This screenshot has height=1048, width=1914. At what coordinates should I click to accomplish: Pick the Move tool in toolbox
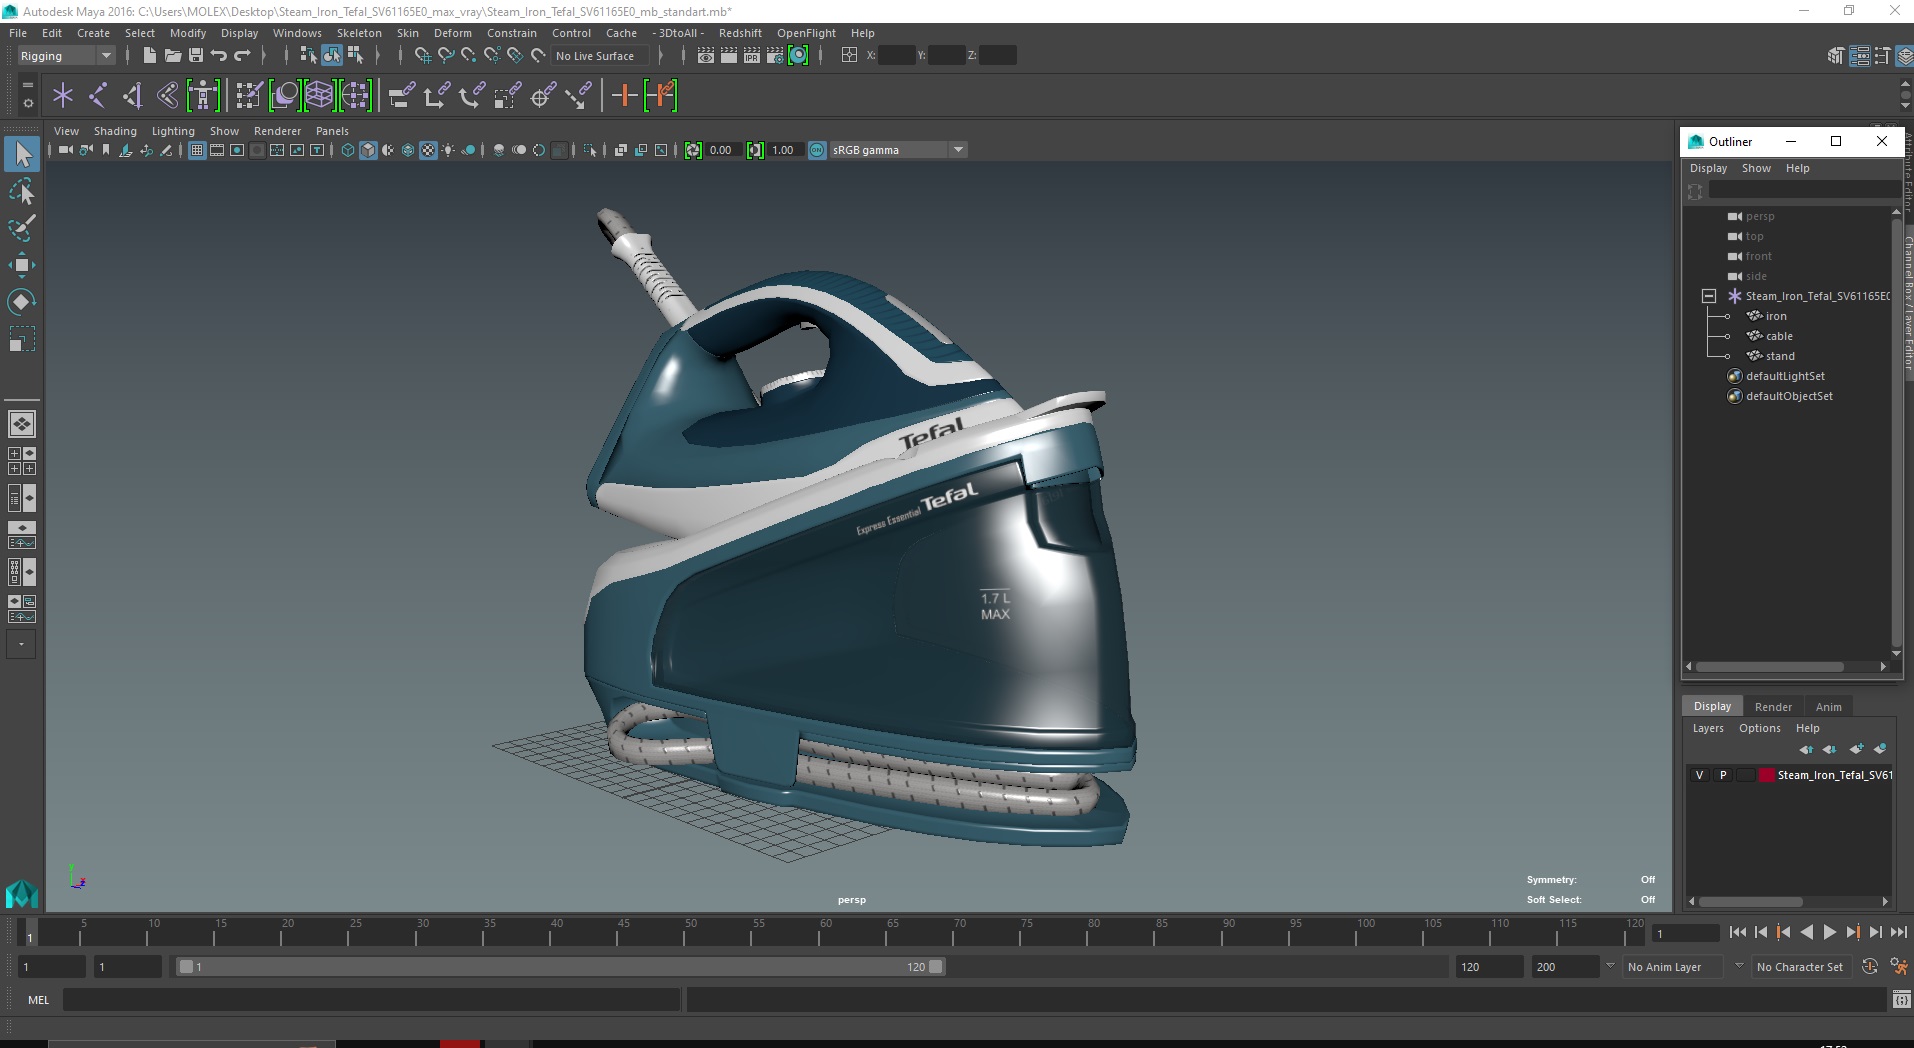click(22, 265)
